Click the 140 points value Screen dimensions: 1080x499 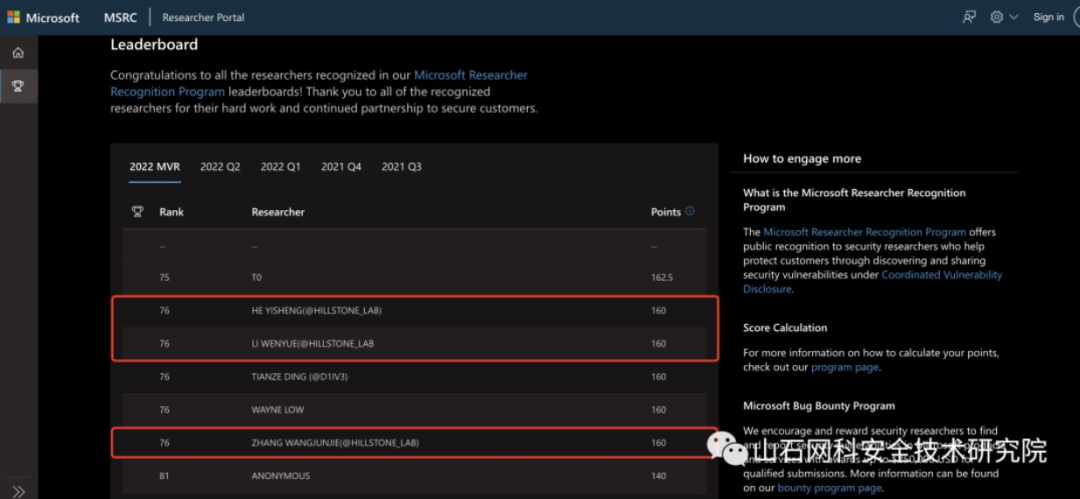point(658,476)
